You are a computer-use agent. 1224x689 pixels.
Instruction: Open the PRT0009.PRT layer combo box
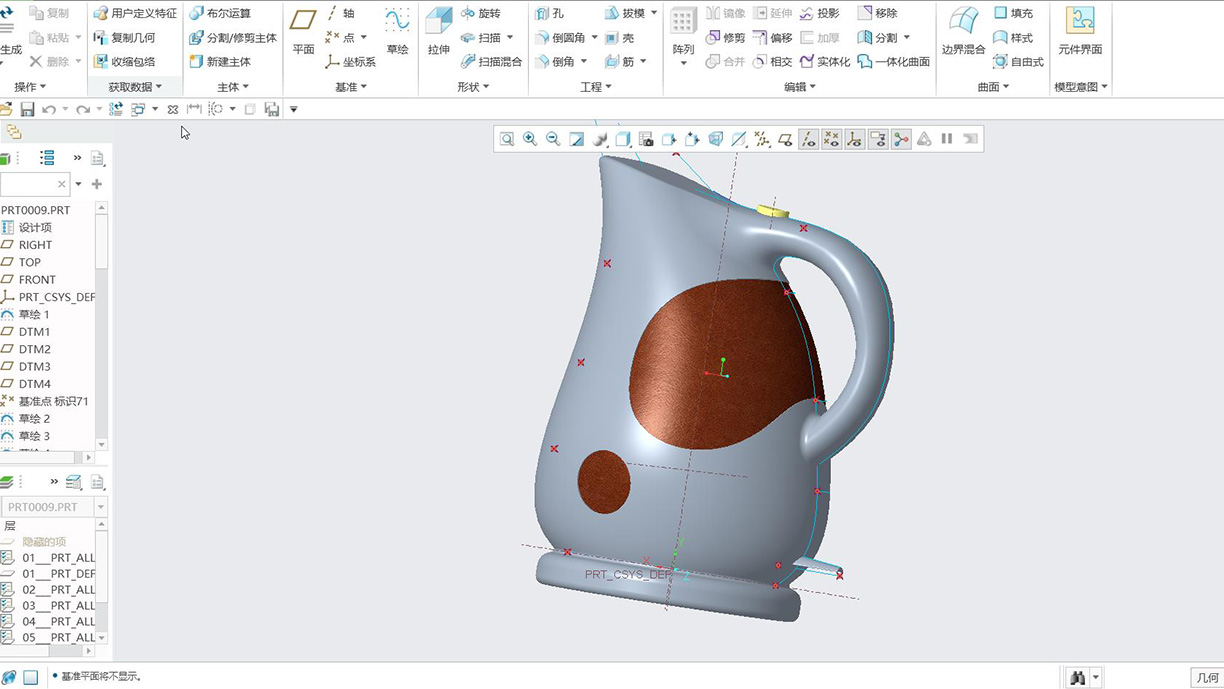pyautogui.click(x=54, y=507)
